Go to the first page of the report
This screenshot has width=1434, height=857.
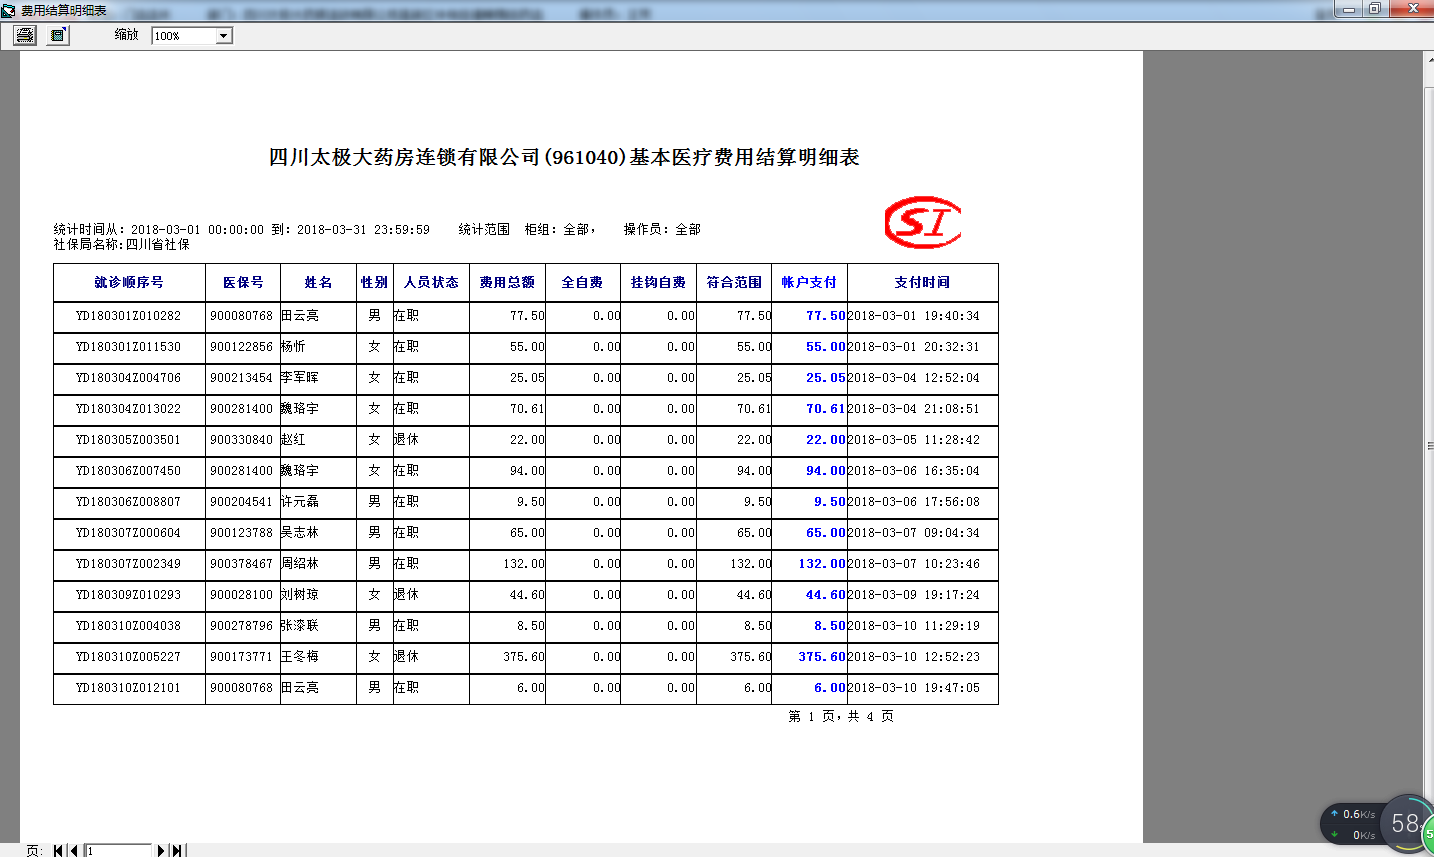click(59, 851)
